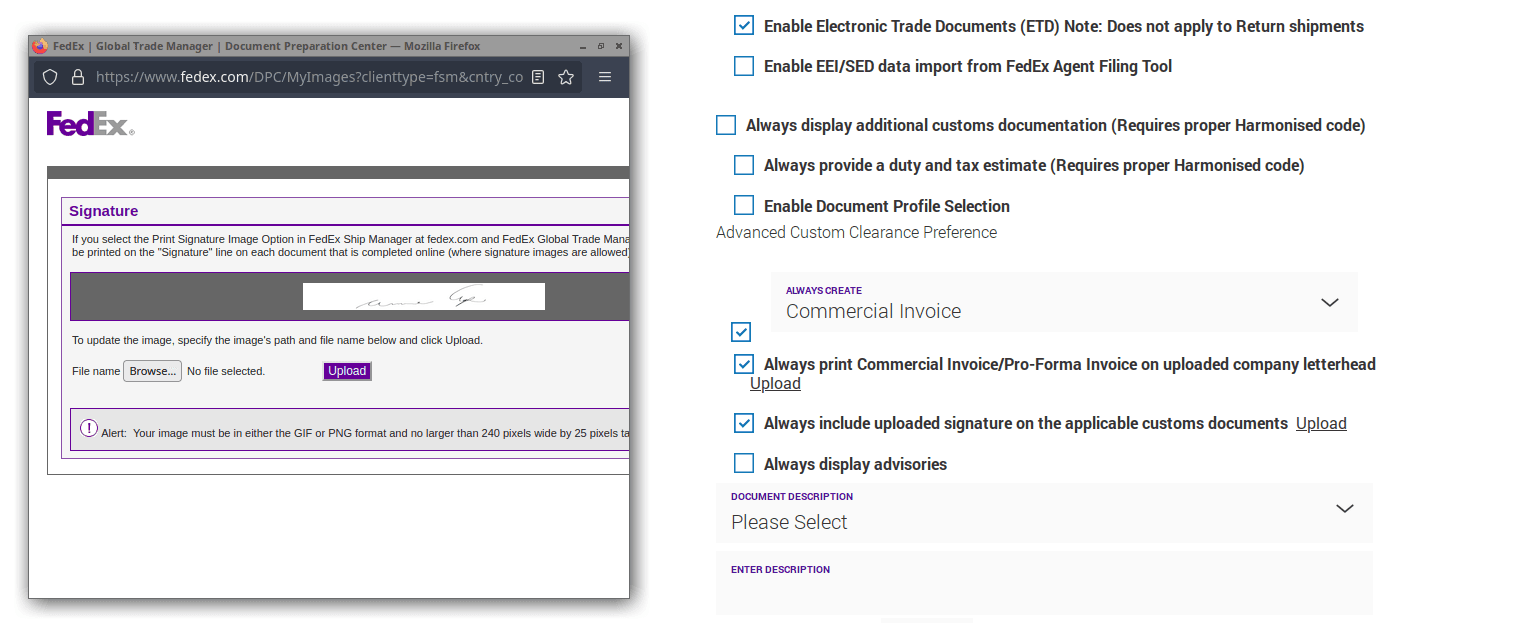Close the Firefox window
Screen dimensions: 1514x623
click(619, 46)
